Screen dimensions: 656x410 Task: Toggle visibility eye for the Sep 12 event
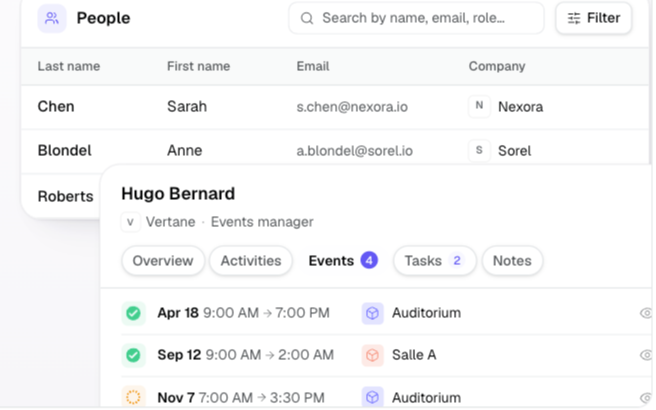[x=646, y=355]
